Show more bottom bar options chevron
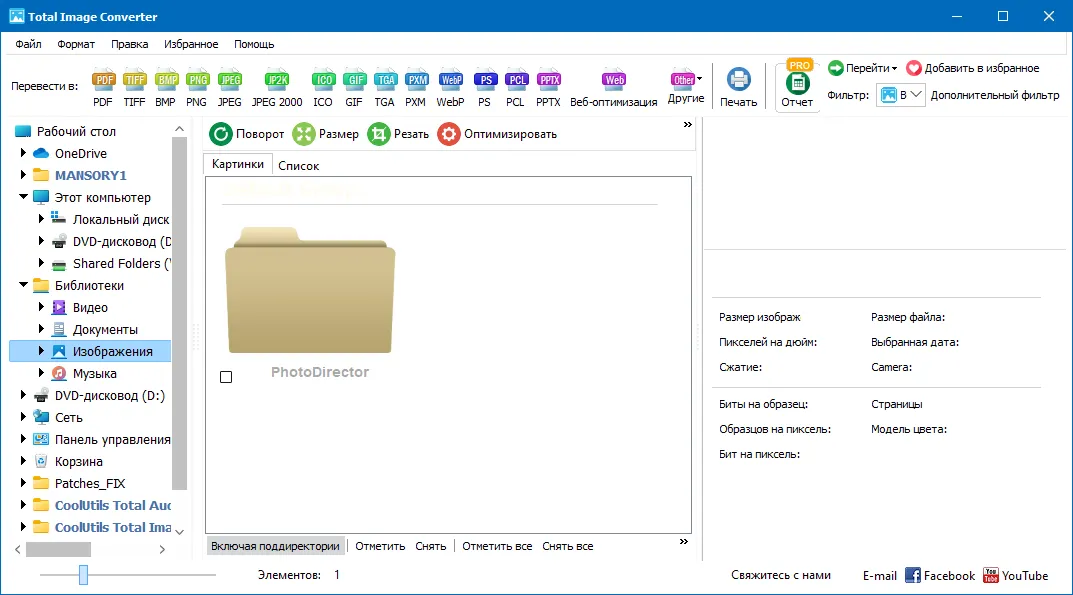The height and width of the screenshot is (595, 1073). 684,542
